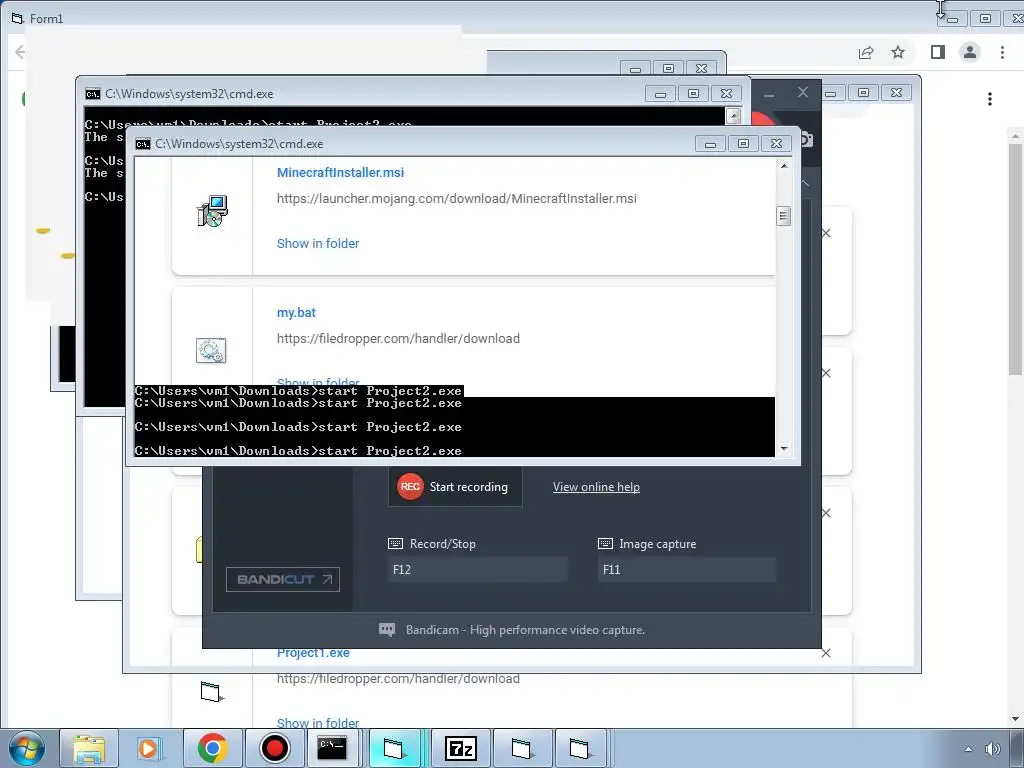Screen dimensions: 1024x768
Task: Click the filedropper URL under my.bat
Action: click(x=398, y=338)
